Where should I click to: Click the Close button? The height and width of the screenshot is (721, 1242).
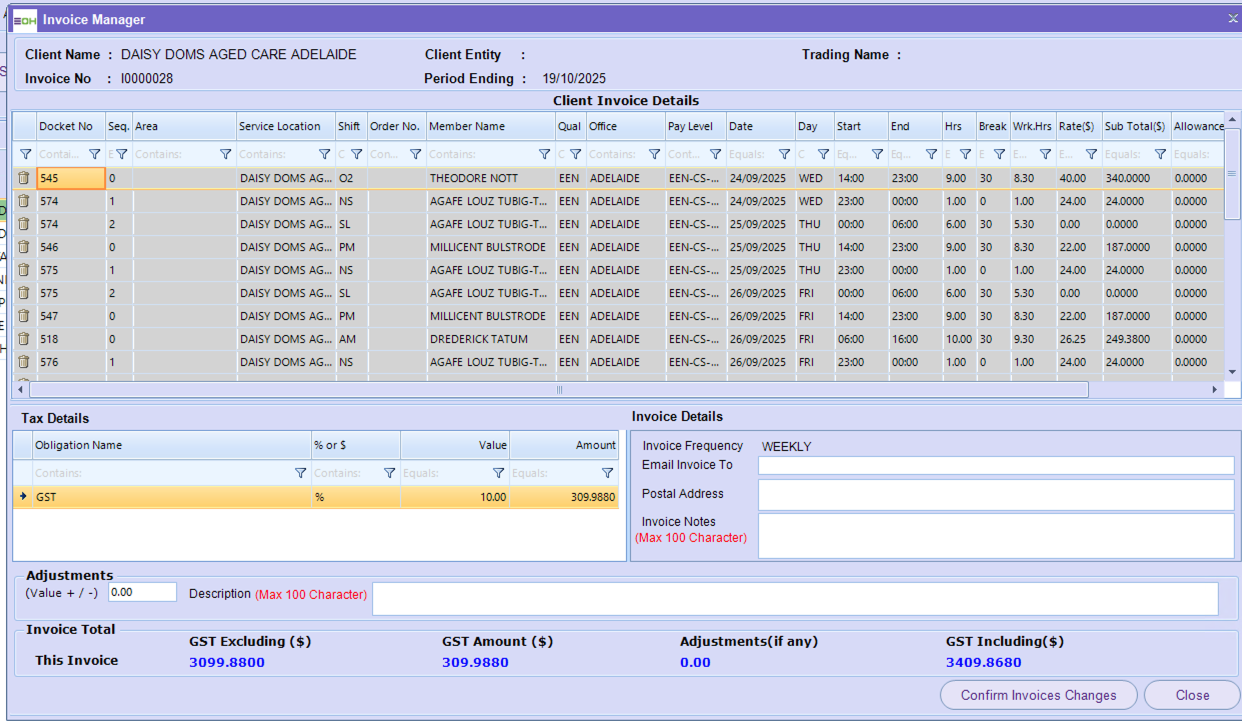[1192, 695]
